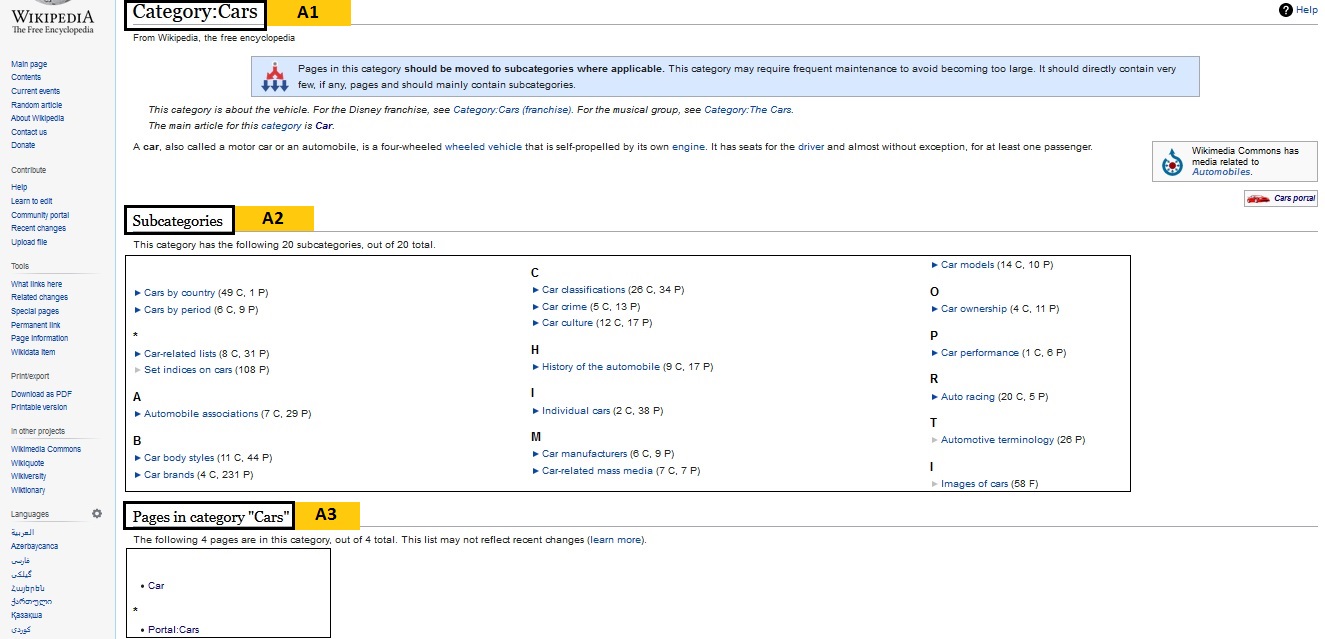This screenshot has width=1325, height=639.
Task: Open Wikimedia Commons under other projects
Action: pos(46,449)
